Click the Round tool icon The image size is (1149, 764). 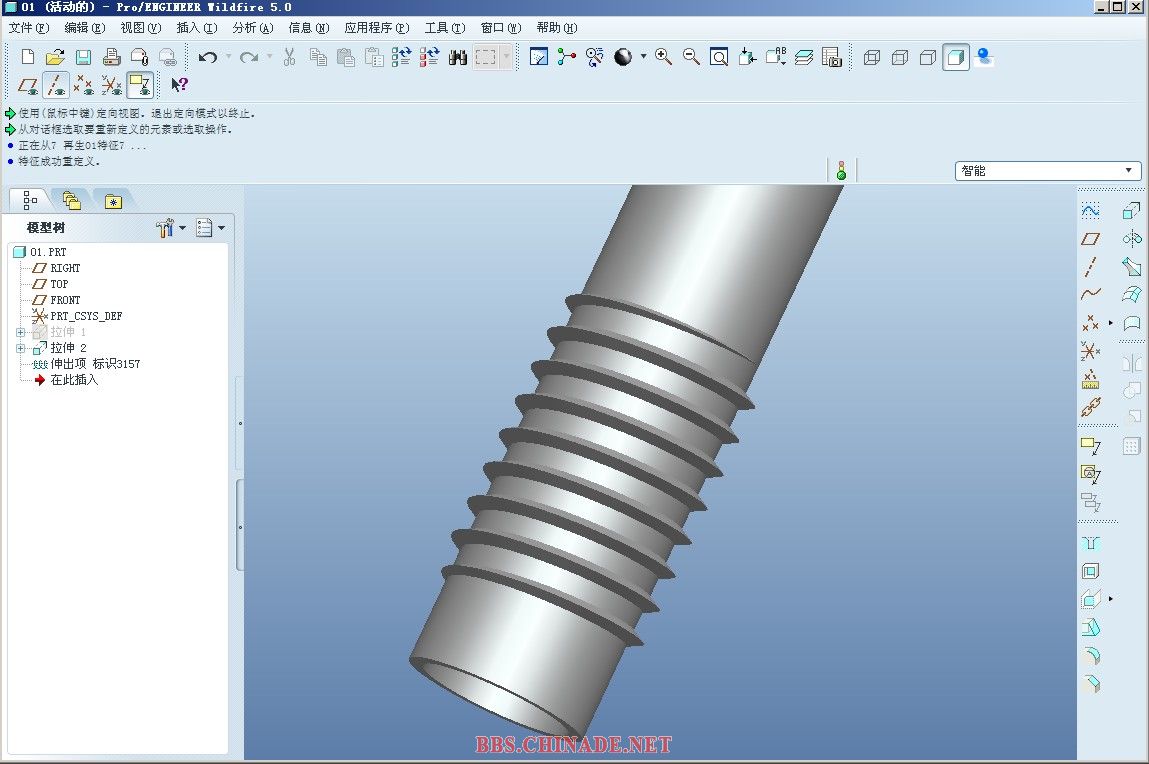tap(1090, 656)
